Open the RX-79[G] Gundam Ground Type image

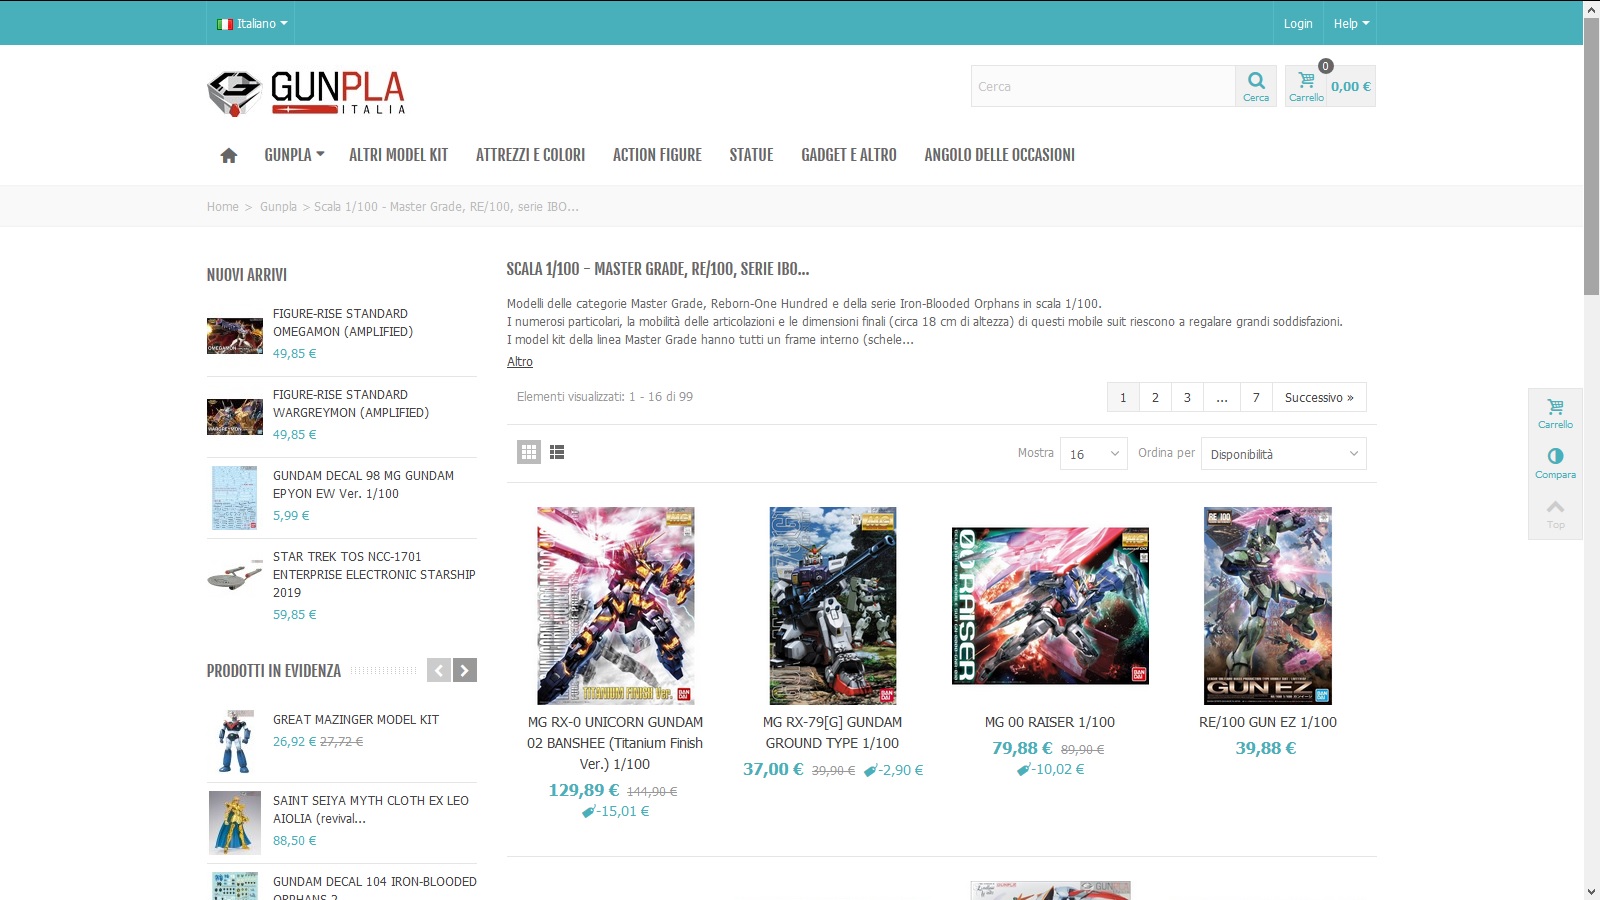click(832, 606)
